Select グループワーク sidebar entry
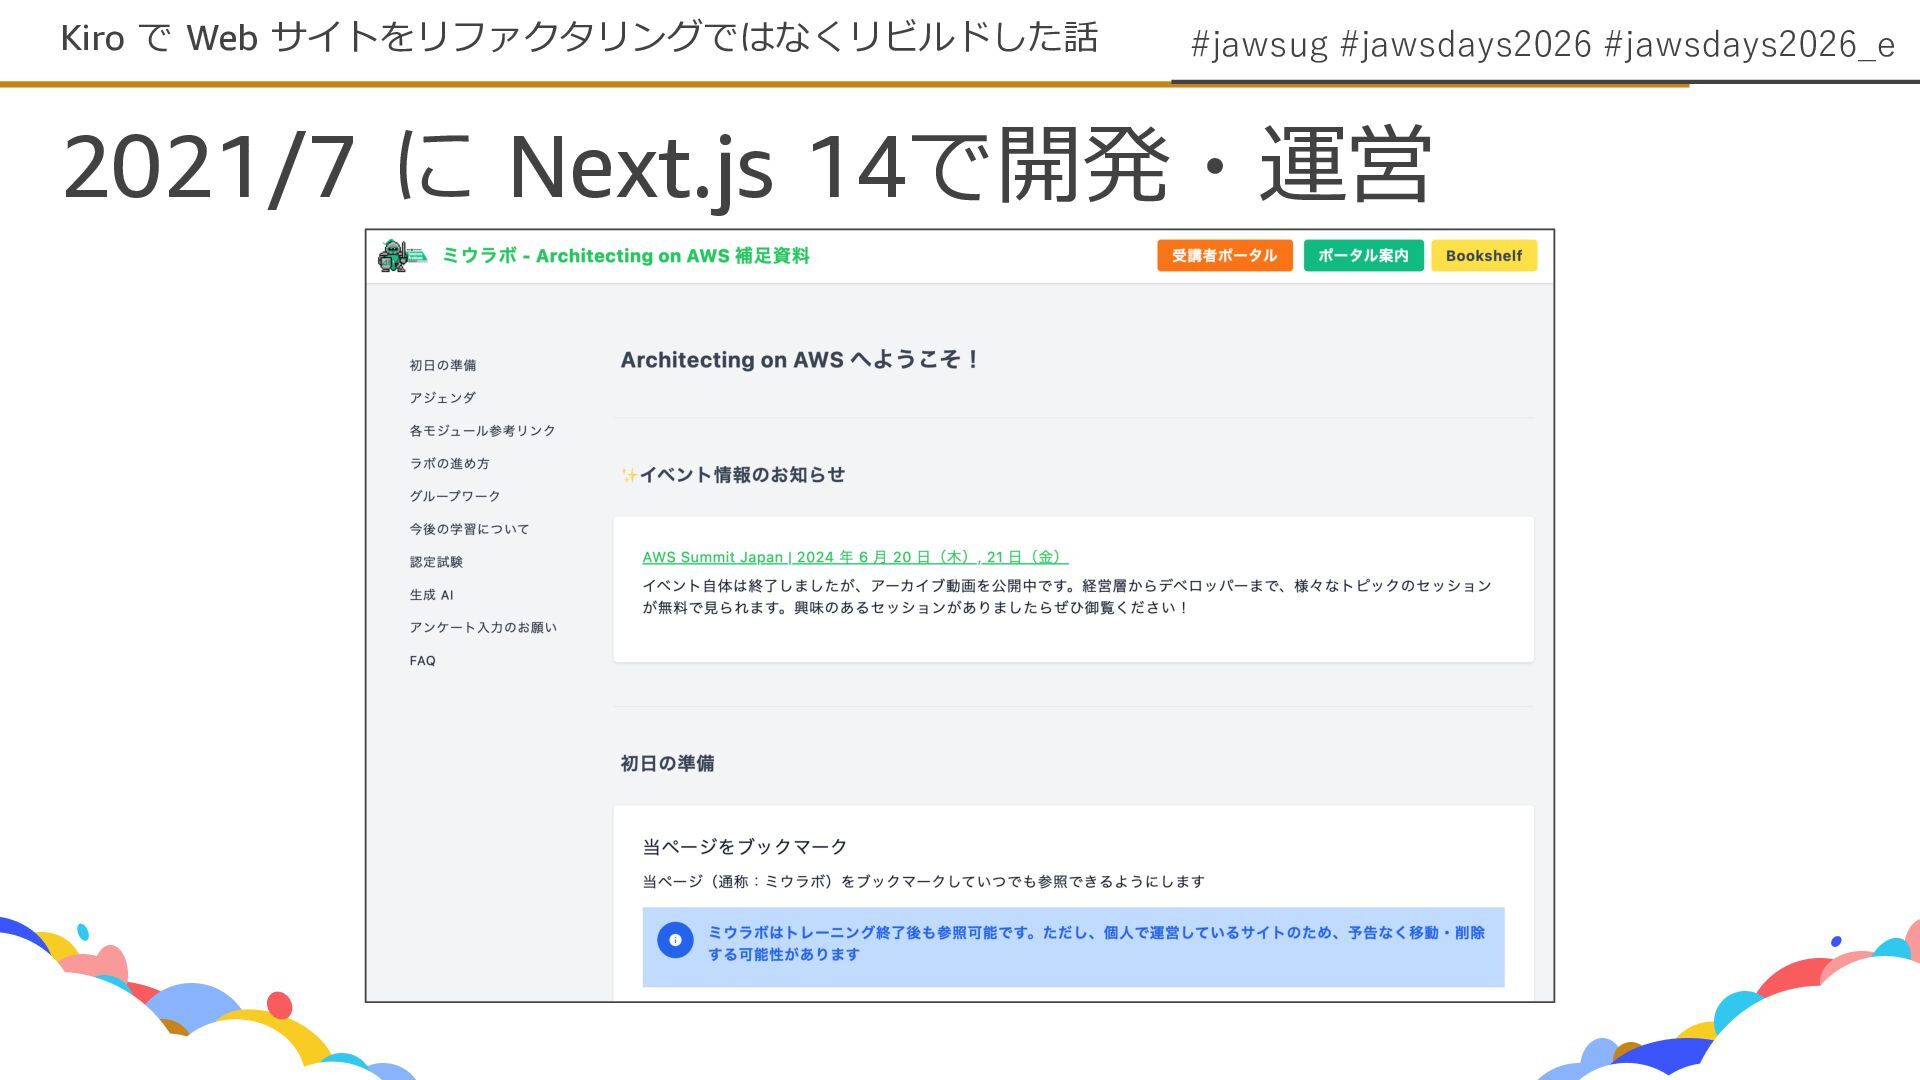1920x1080 pixels. pyautogui.click(x=454, y=496)
